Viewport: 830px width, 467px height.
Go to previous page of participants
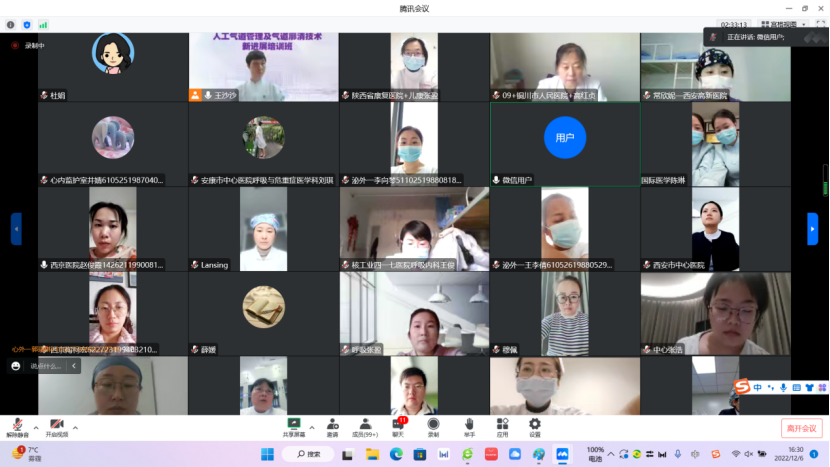[x=16, y=229]
